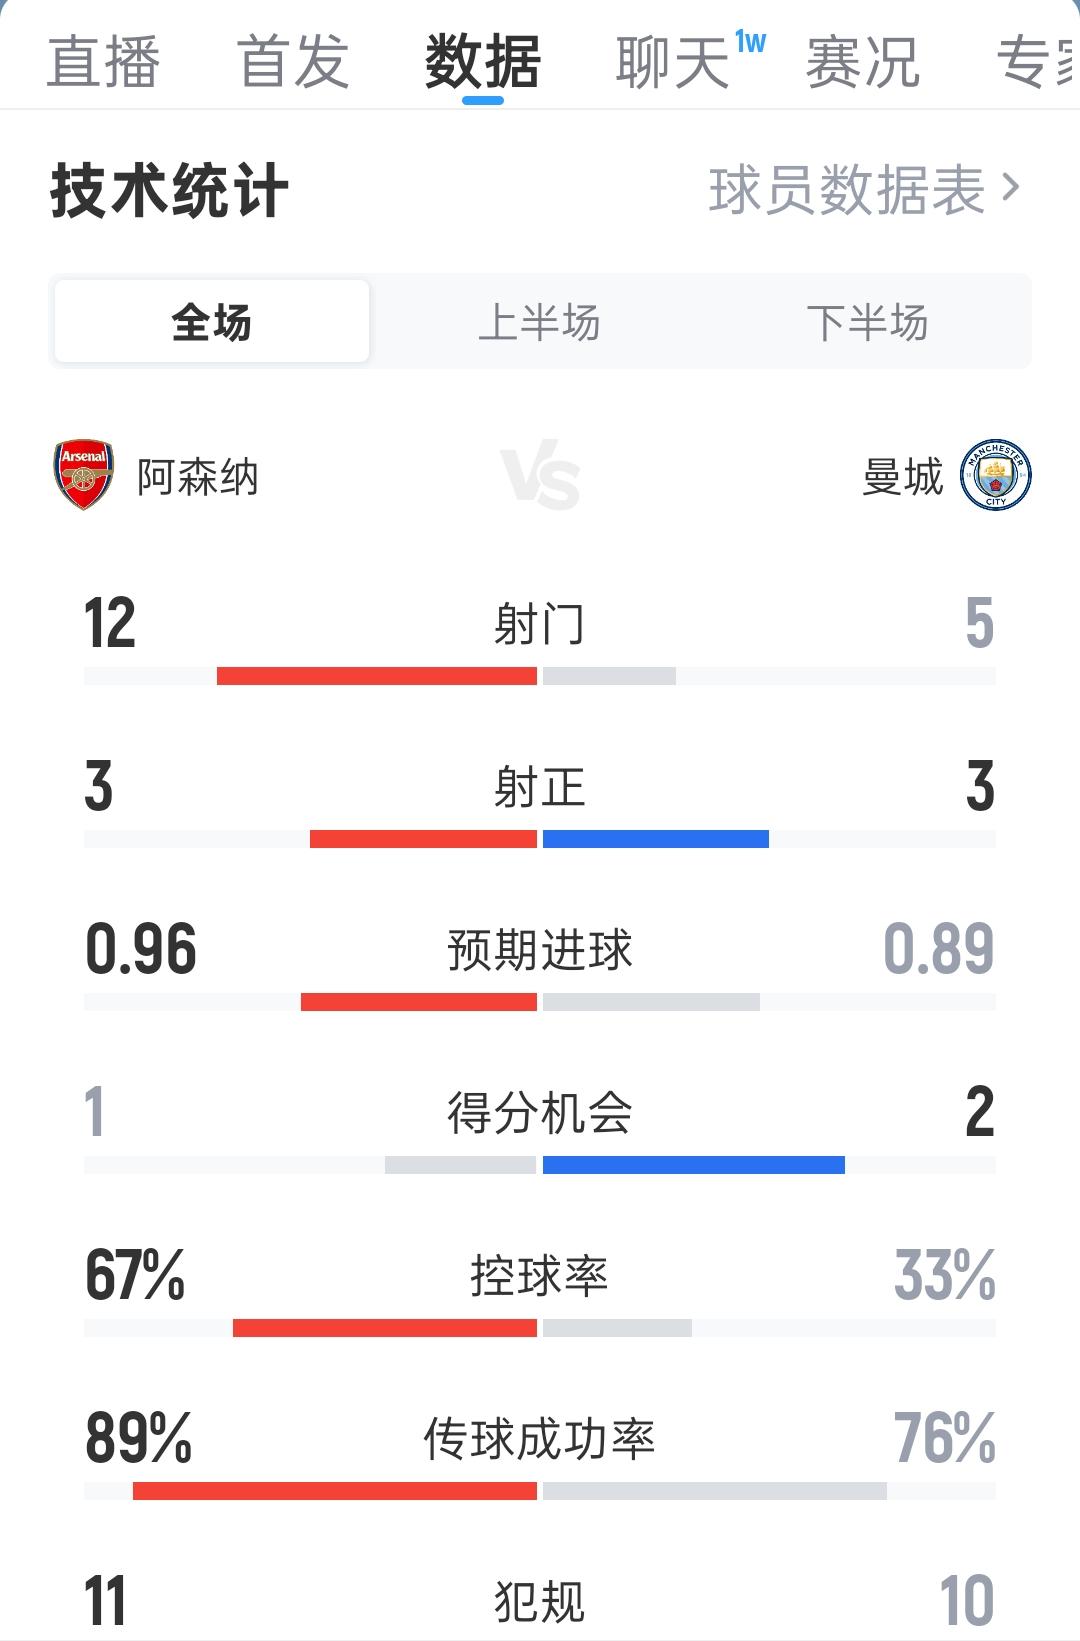Go to the 赛况 match events tab
Image resolution: width=1080 pixels, height=1641 pixels.
[x=862, y=62]
